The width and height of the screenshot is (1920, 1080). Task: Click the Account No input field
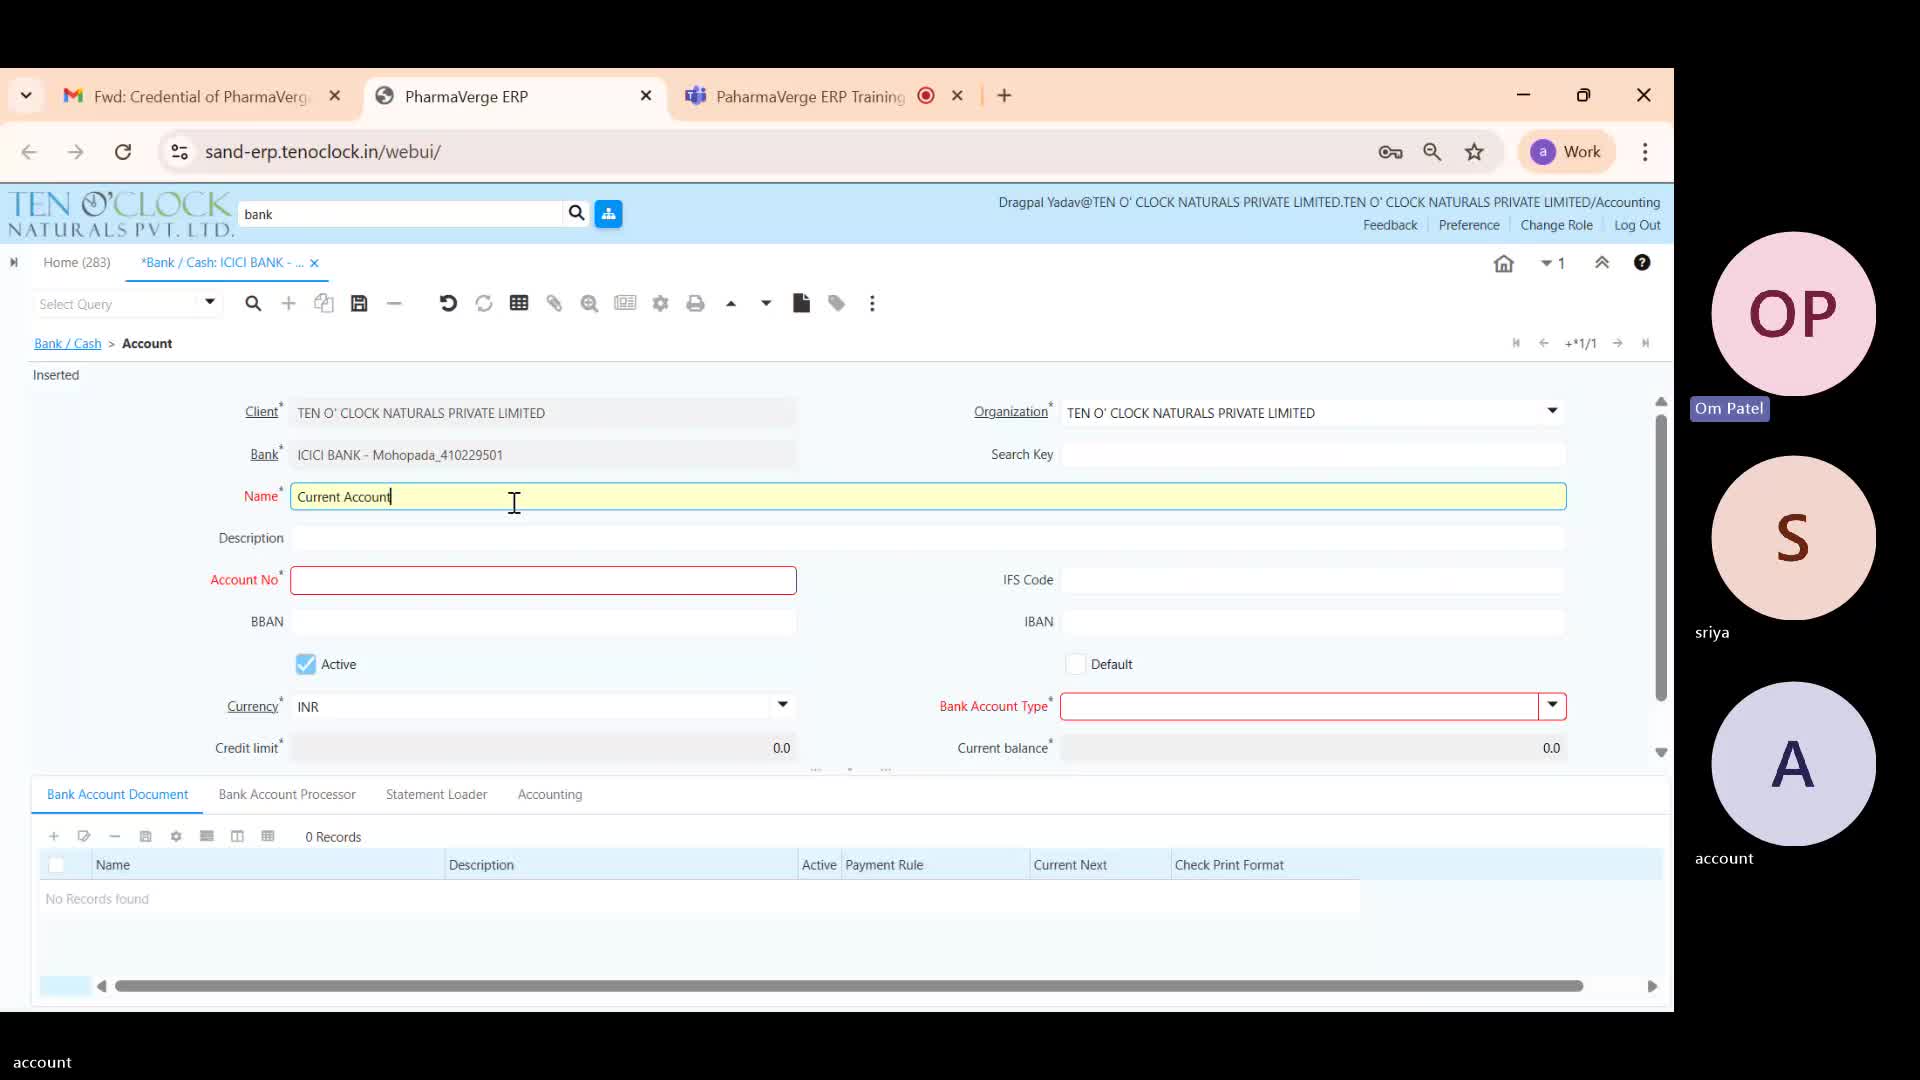(x=543, y=581)
